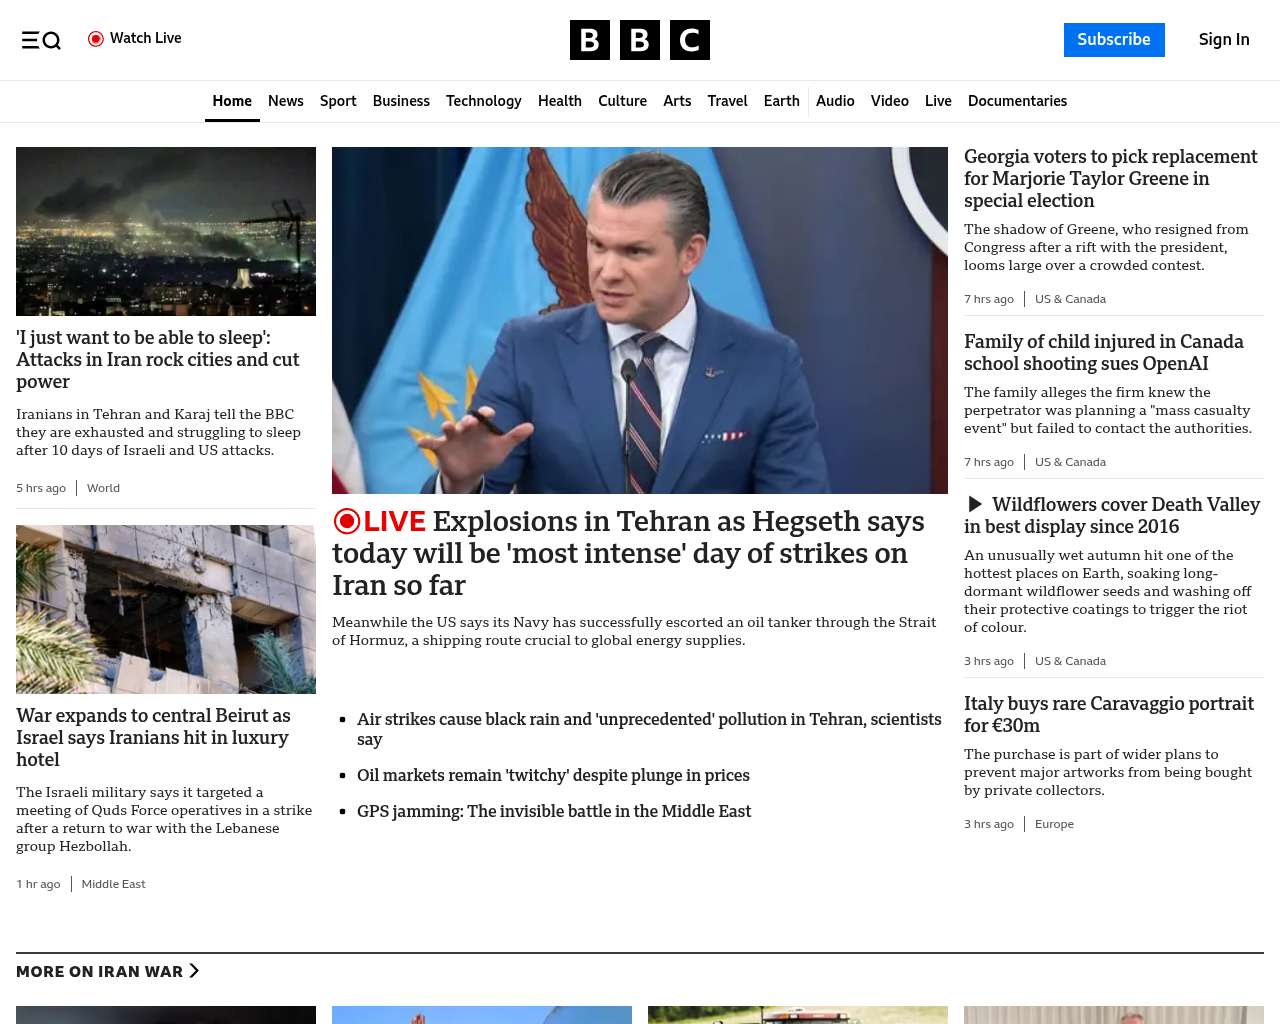Open the Hegseth press conference photo
Screen dimensions: 1280x1024
pyautogui.click(x=640, y=320)
